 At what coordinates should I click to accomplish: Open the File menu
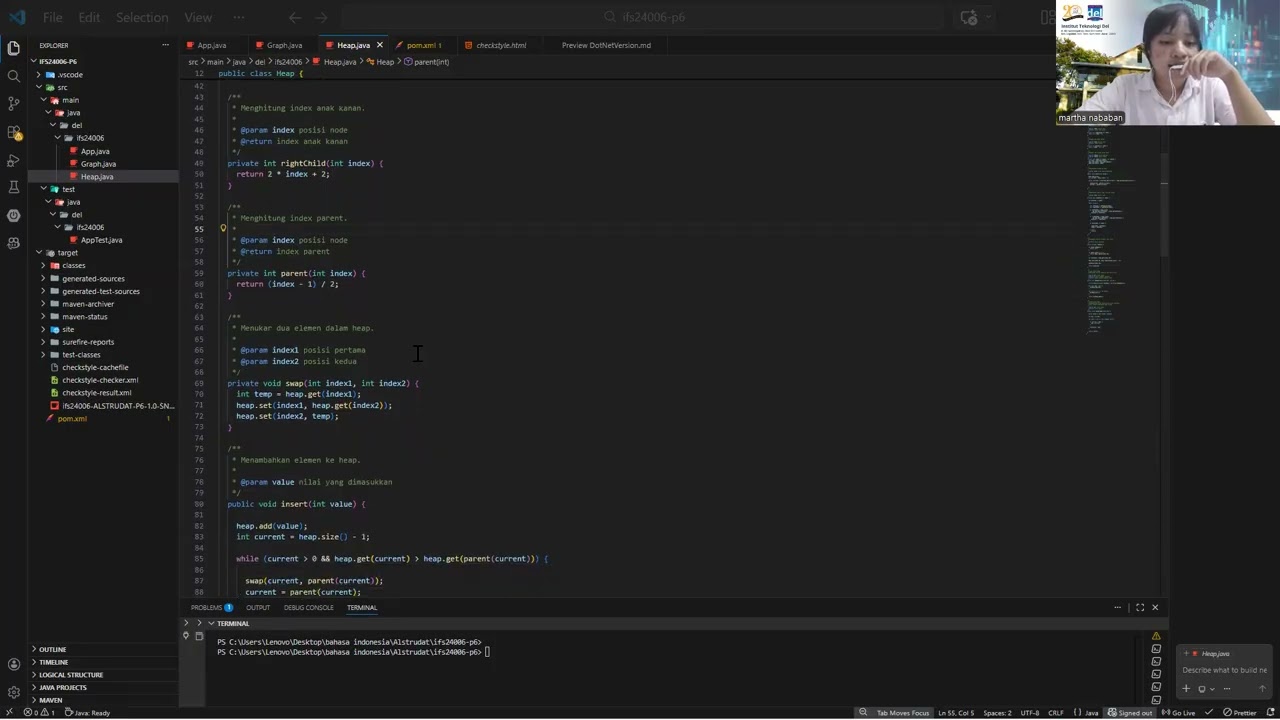pos(52,17)
